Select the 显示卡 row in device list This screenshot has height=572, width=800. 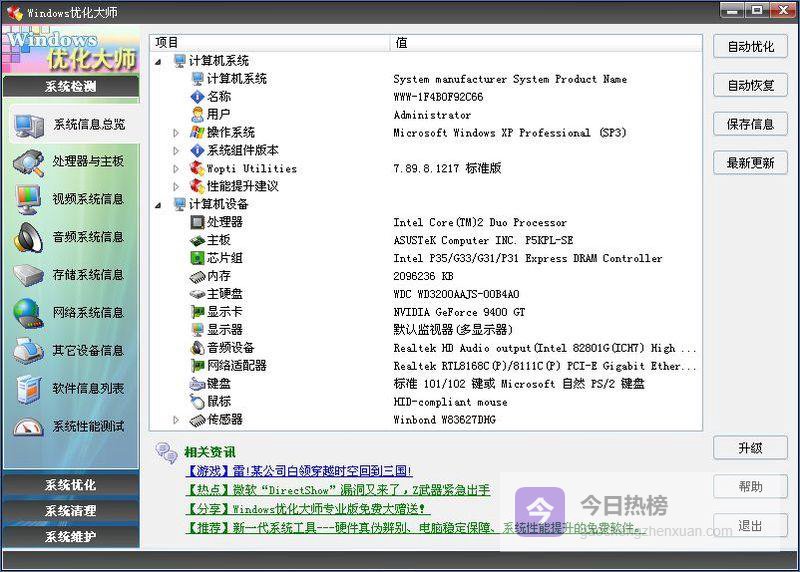(224, 312)
